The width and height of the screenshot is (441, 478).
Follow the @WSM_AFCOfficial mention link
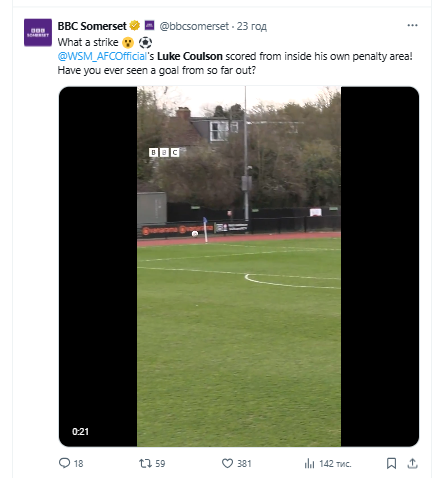[102, 56]
